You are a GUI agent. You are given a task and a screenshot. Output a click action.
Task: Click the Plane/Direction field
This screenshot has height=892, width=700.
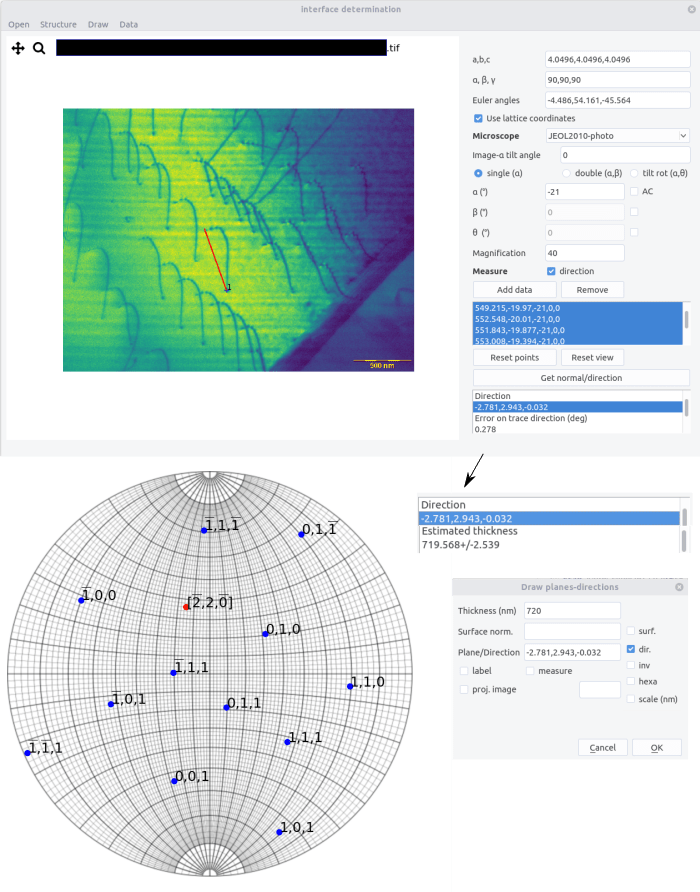pyautogui.click(x=572, y=652)
